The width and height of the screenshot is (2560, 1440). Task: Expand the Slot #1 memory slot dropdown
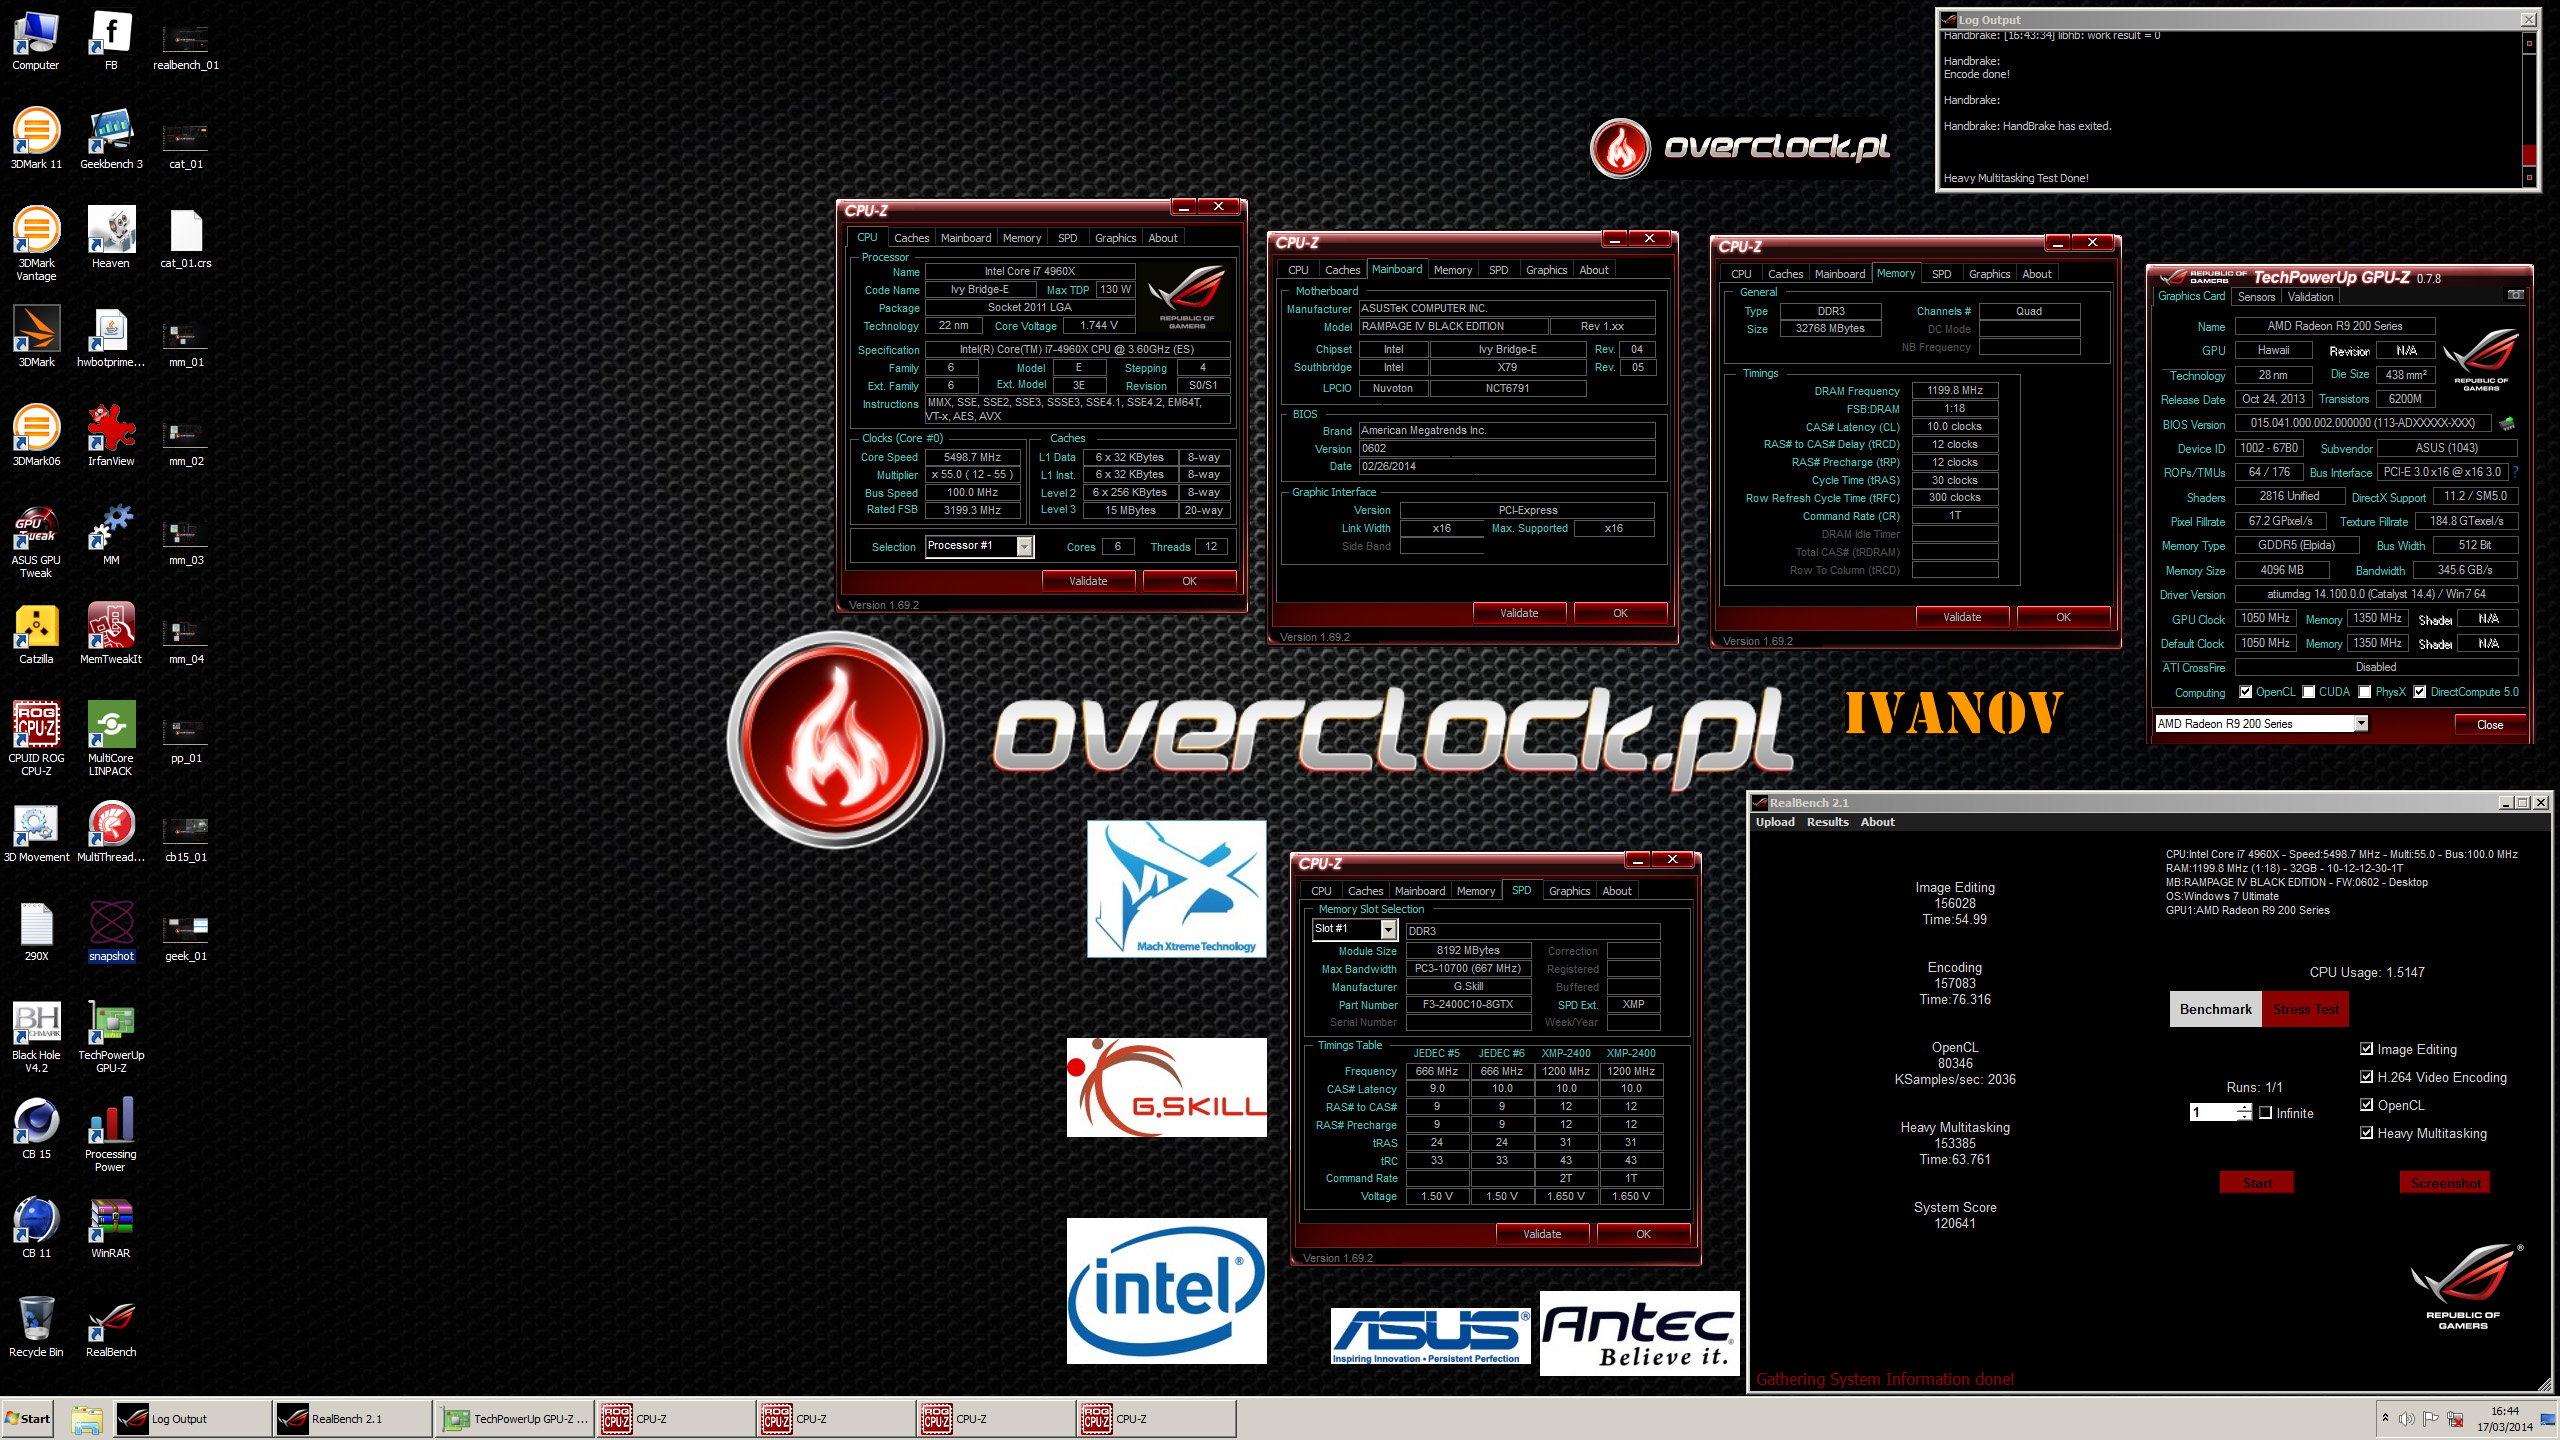[1388, 930]
